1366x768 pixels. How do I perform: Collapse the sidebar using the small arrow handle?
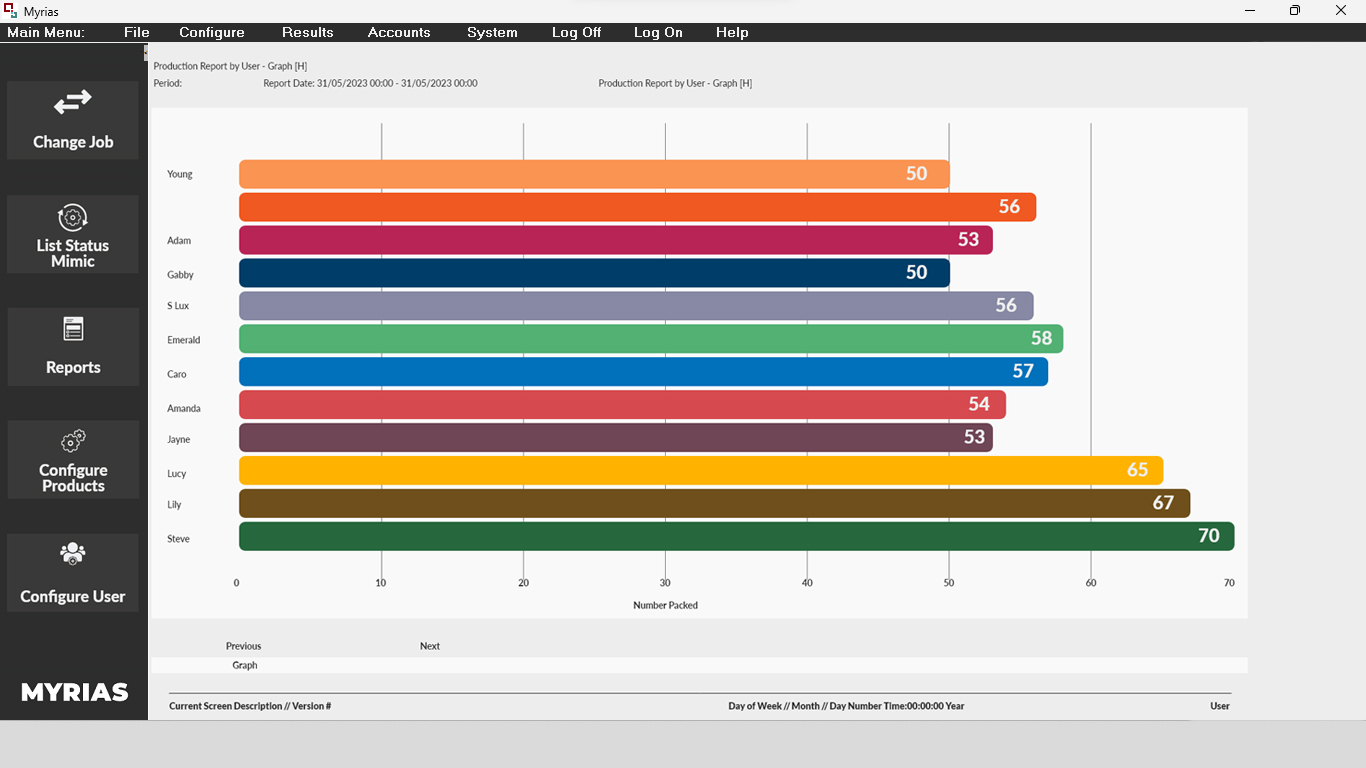pos(146,52)
